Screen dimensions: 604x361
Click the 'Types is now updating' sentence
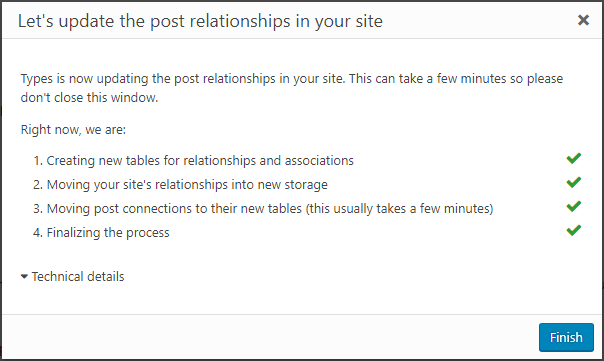coord(183,79)
